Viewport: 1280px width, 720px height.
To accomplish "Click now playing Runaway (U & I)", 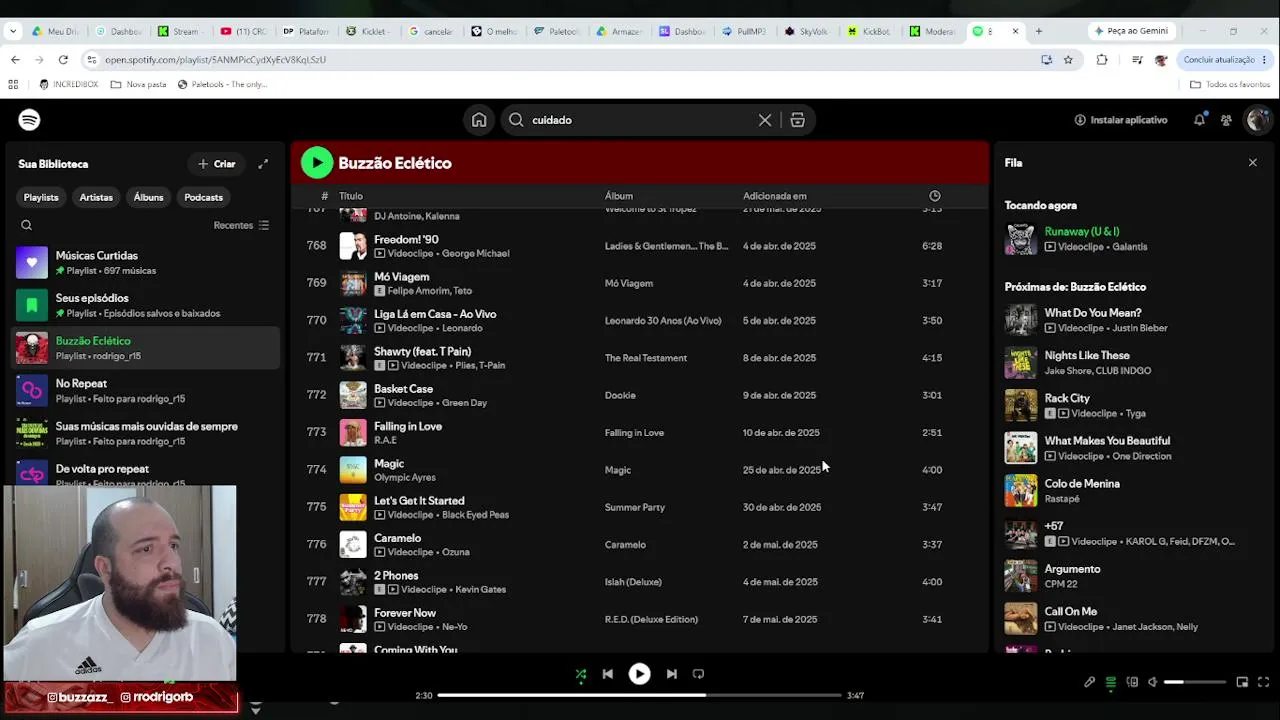I will tap(1082, 232).
